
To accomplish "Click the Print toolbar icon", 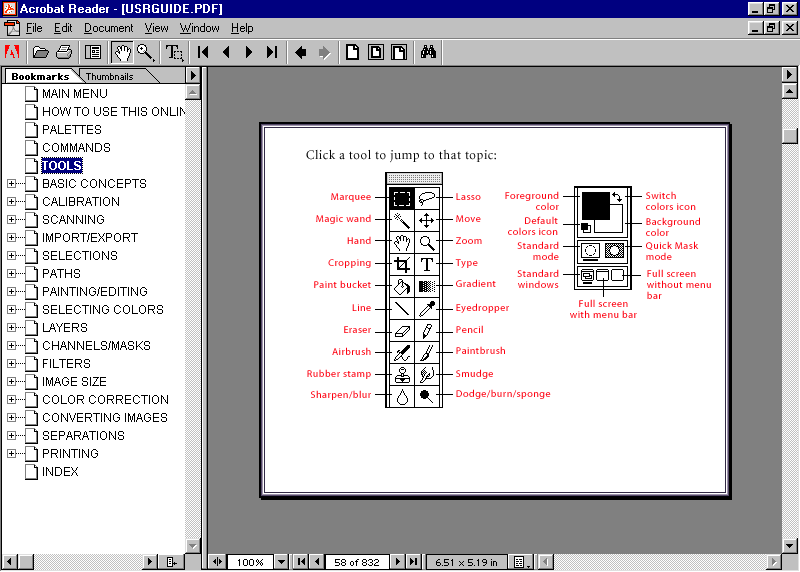I will pos(64,52).
